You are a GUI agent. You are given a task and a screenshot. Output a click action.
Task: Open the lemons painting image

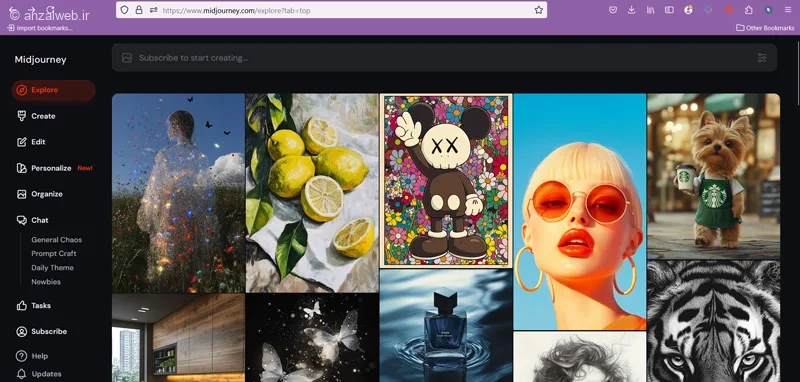click(x=312, y=193)
